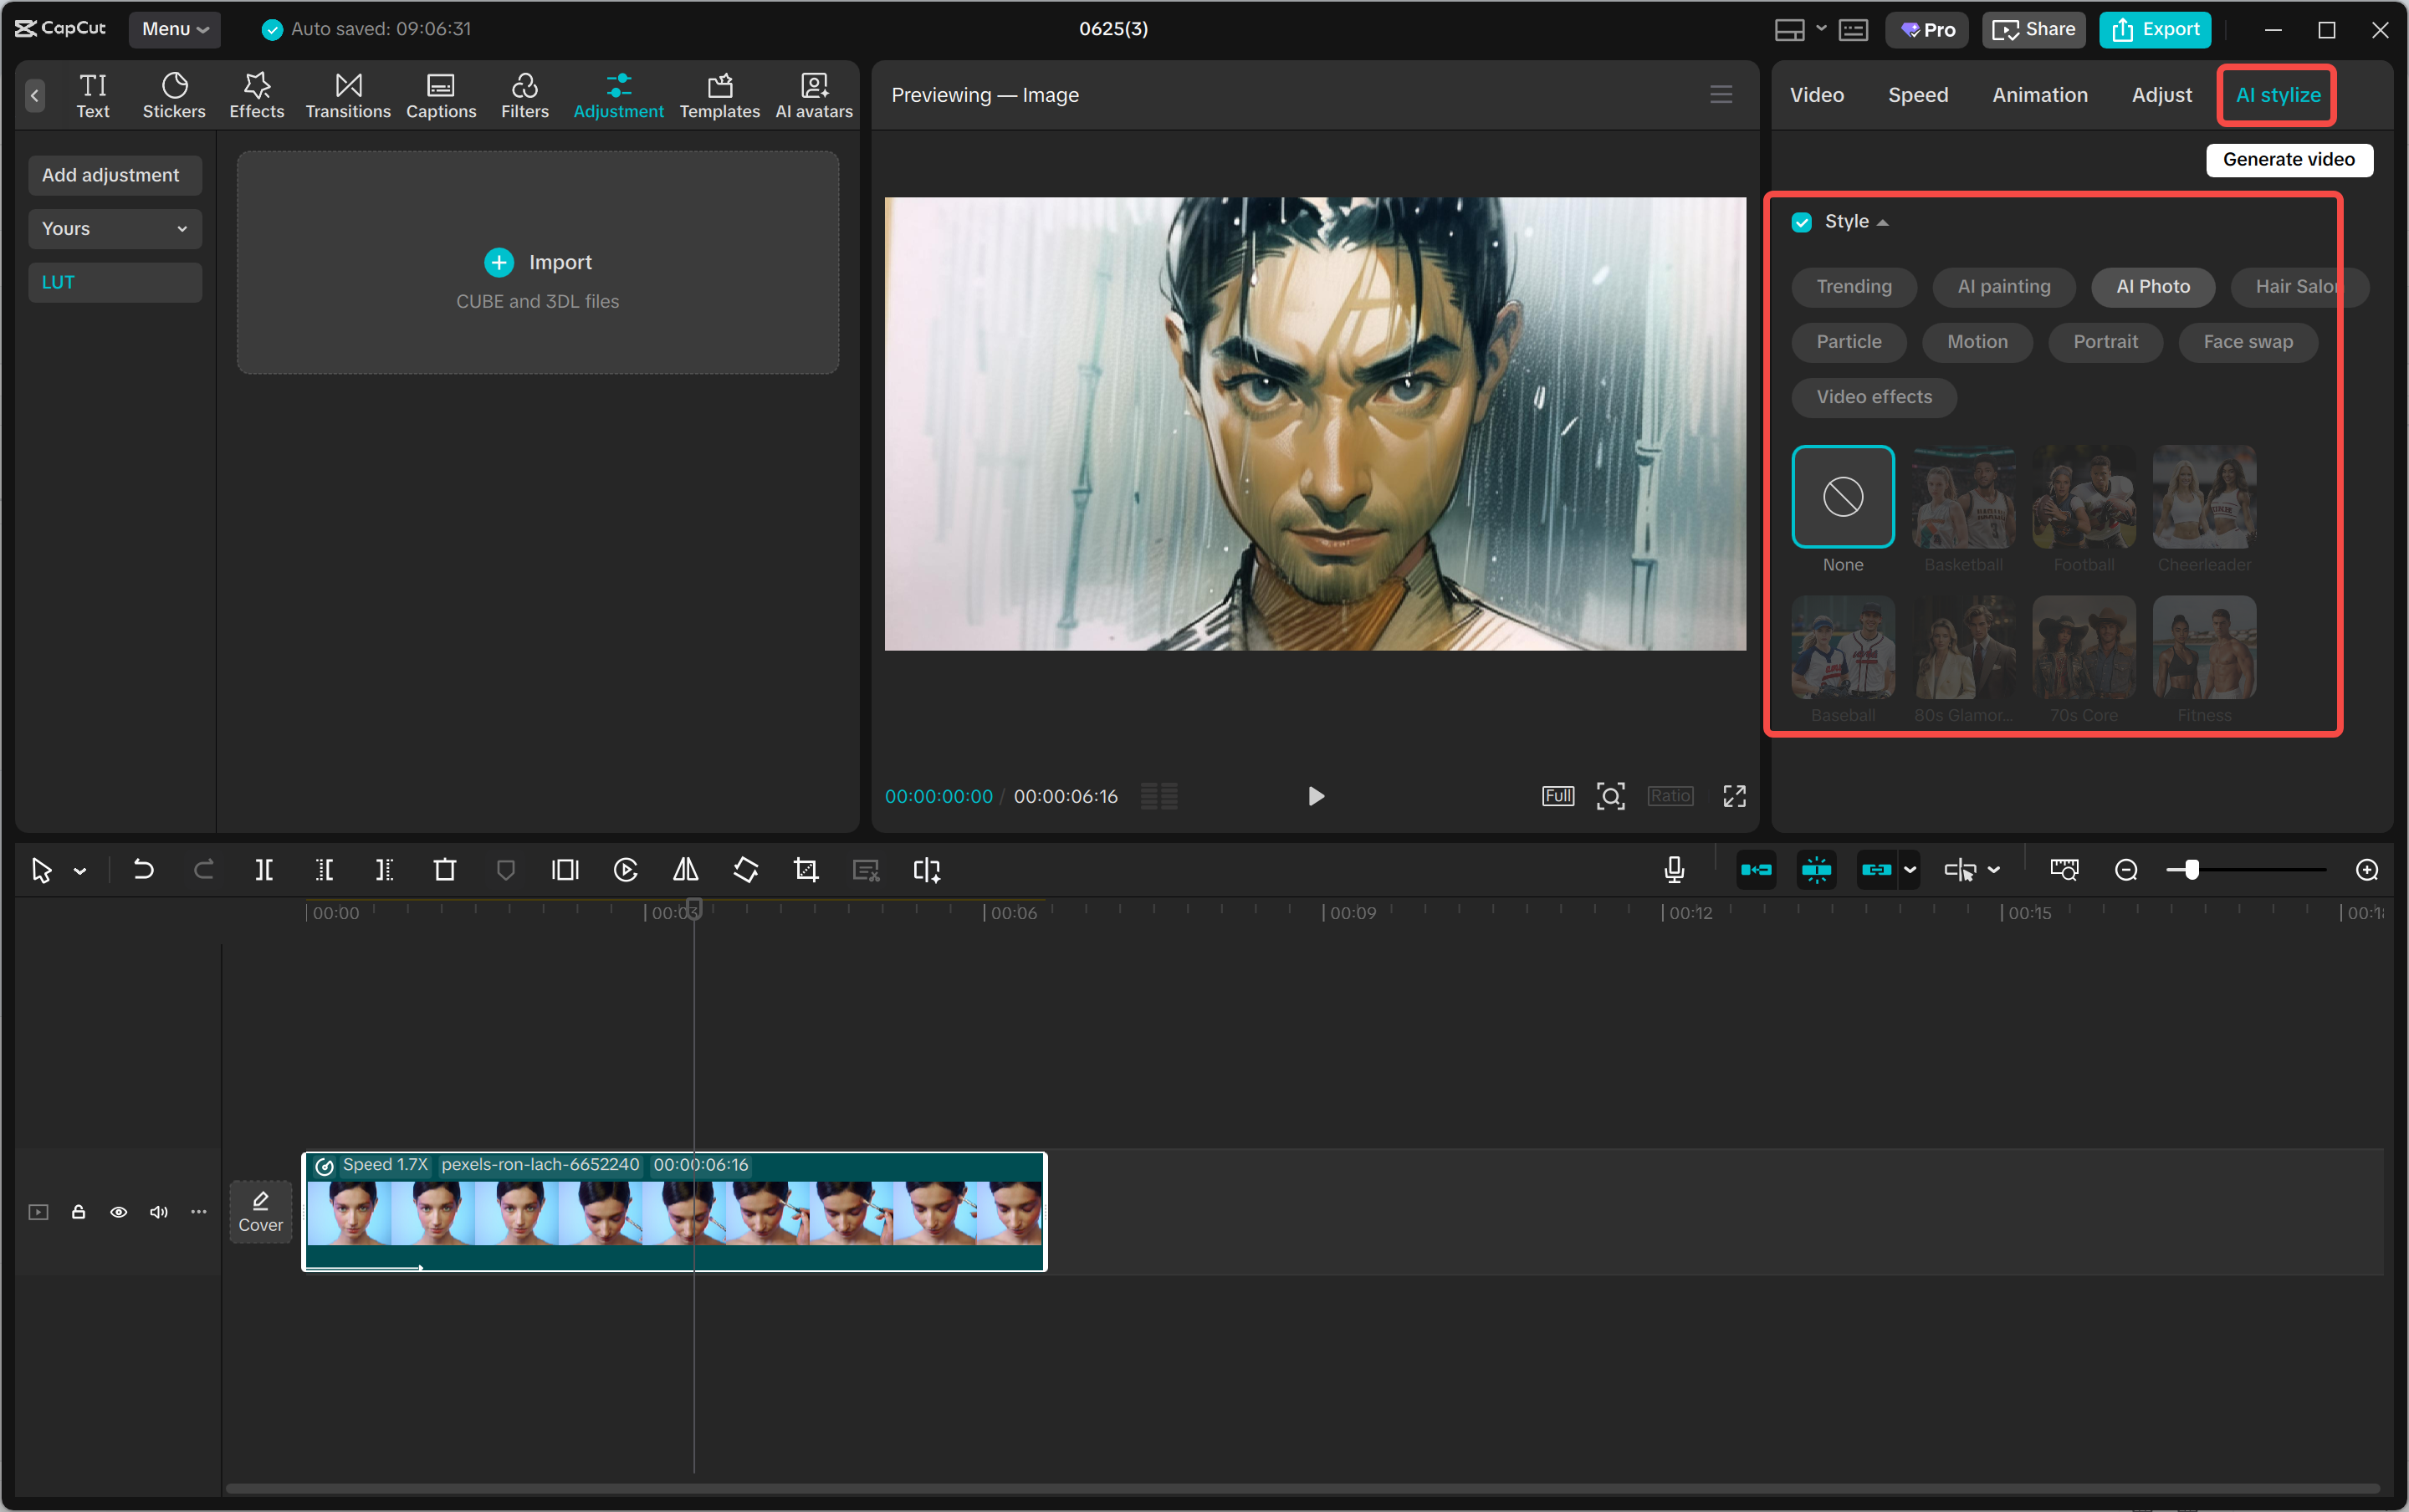Switch to the Speed tab
The image size is (2409, 1512).
(x=1917, y=95)
